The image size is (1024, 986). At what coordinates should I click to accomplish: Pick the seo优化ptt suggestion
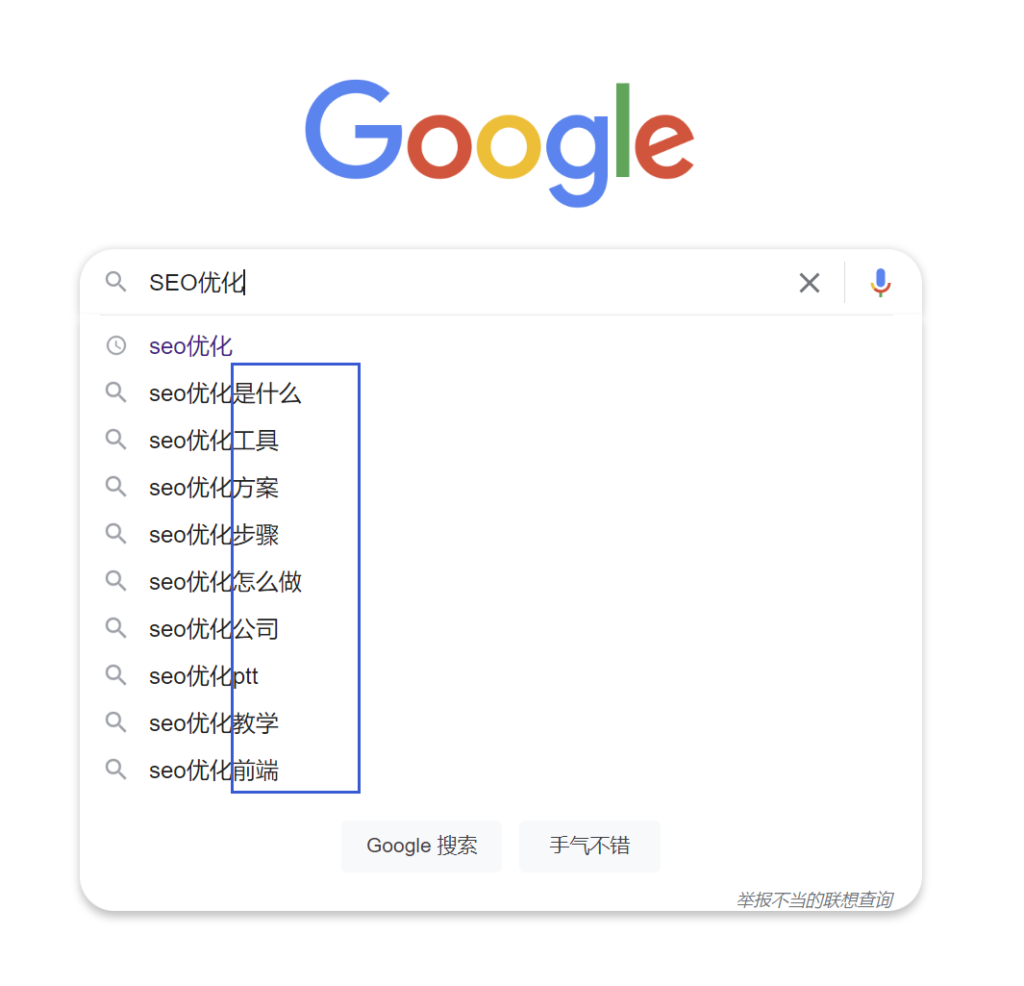coord(204,677)
